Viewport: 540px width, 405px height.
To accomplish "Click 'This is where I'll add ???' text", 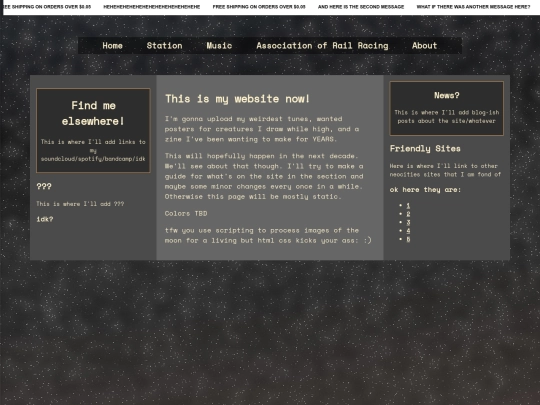I will pyautogui.click(x=80, y=204).
